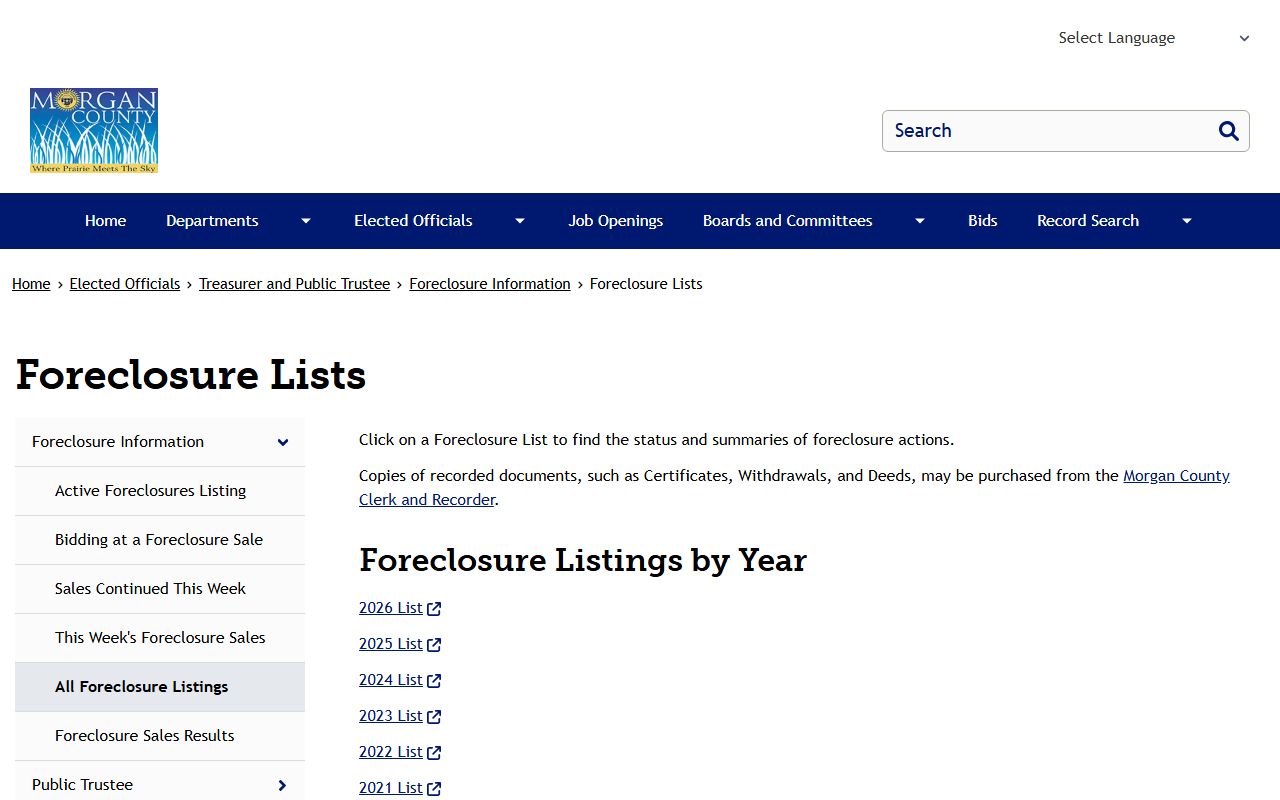Click external link icon beside 2025 List

(434, 645)
